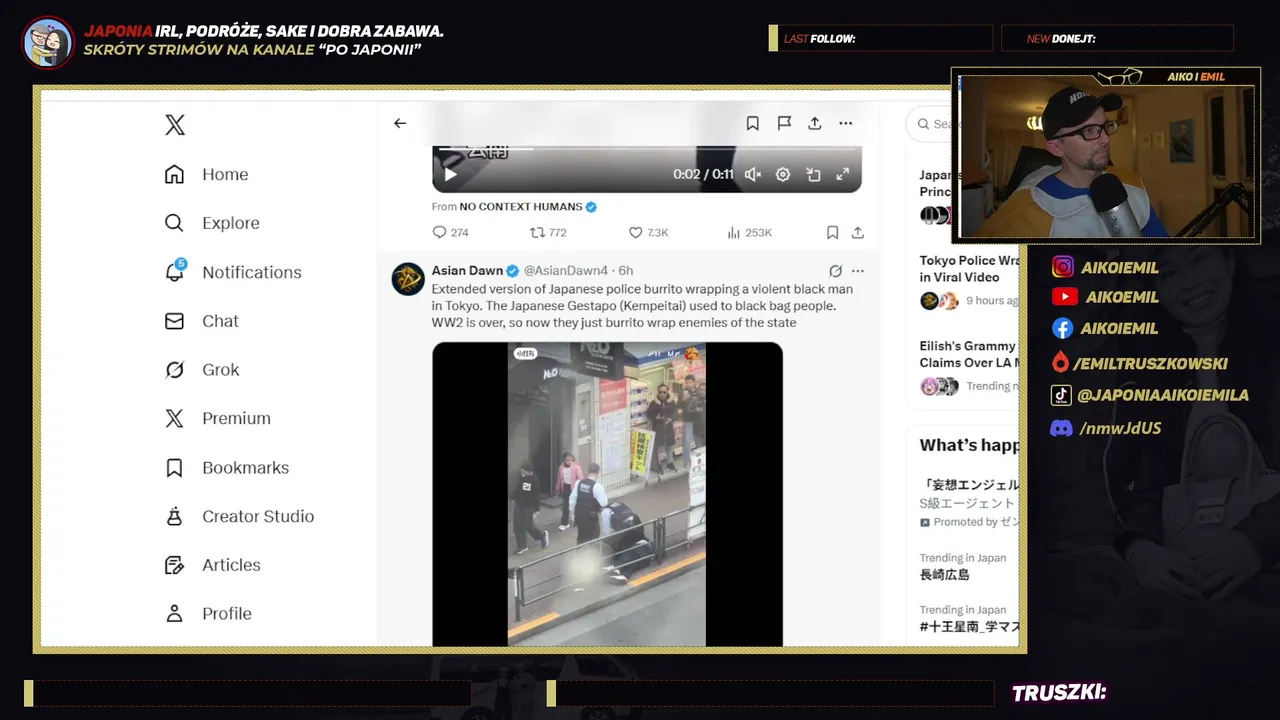Open header three-dot more menu
This screenshot has height=720, width=1280.
point(846,123)
